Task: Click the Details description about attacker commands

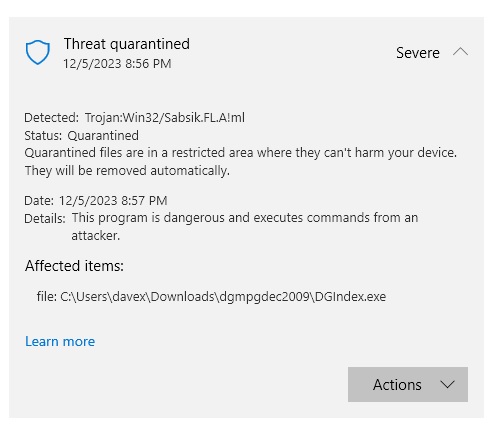Action: [245, 227]
